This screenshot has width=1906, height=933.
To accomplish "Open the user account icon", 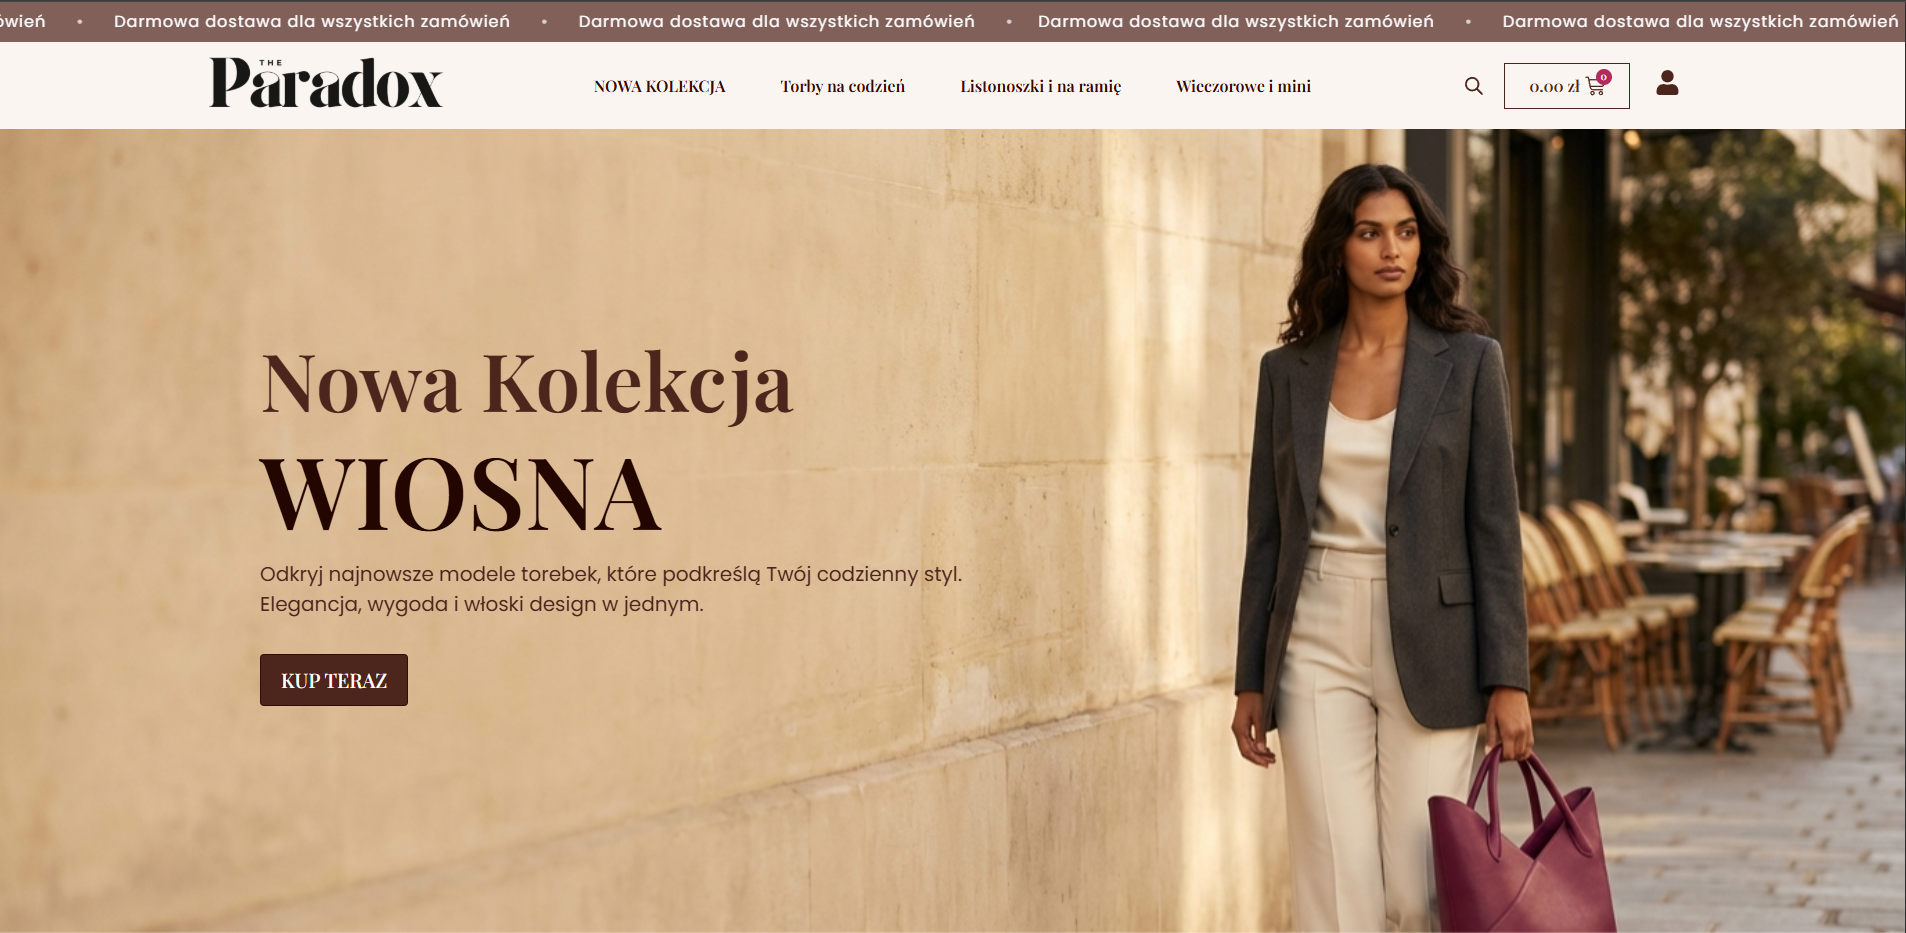I will pos(1667,83).
